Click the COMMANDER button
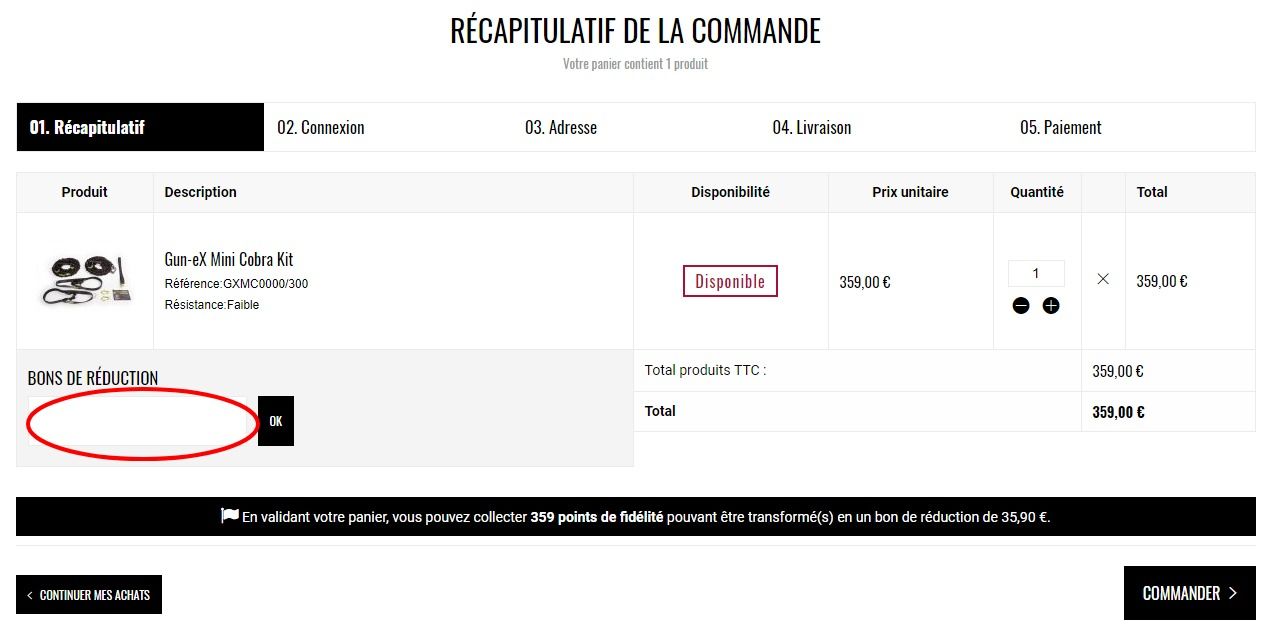Image resolution: width=1265 pixels, height=631 pixels. (x=1189, y=592)
